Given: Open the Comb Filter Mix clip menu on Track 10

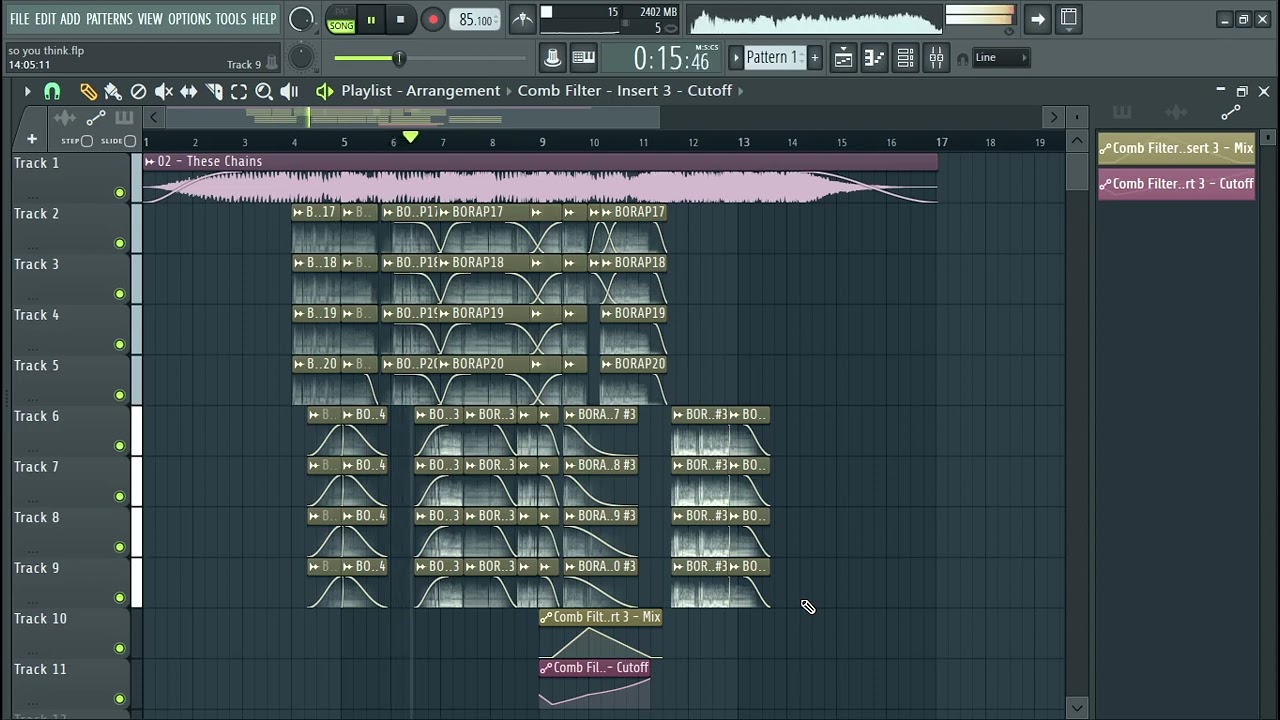Looking at the screenshot, I should click(x=546, y=617).
